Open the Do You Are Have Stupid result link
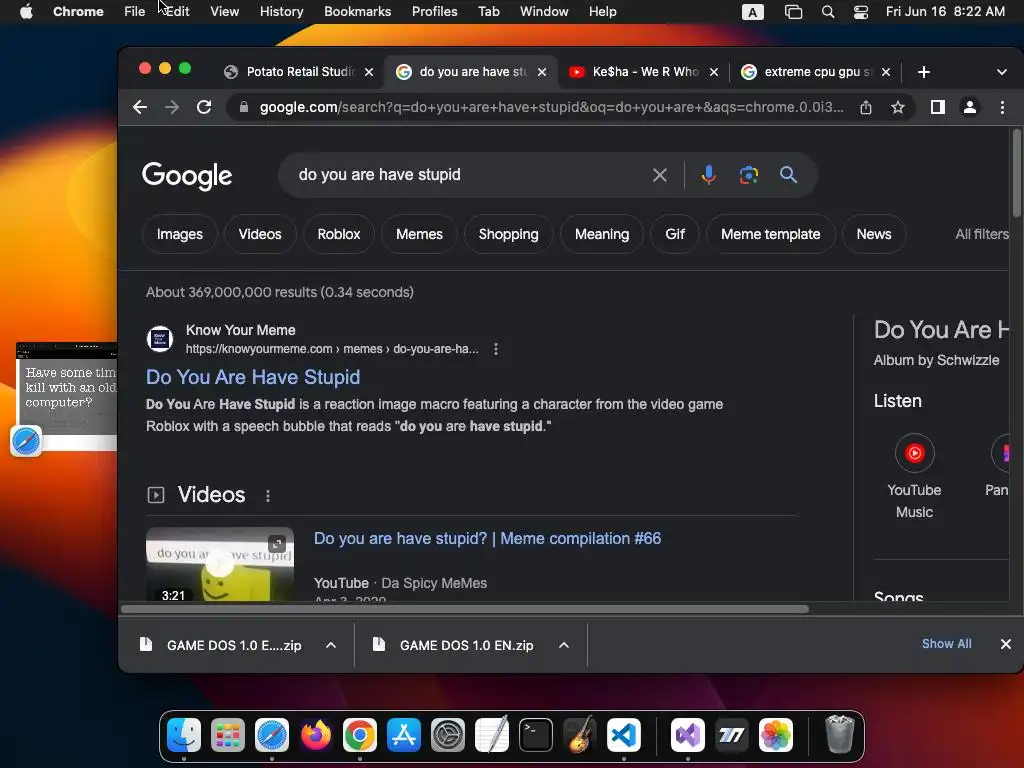 coord(253,377)
